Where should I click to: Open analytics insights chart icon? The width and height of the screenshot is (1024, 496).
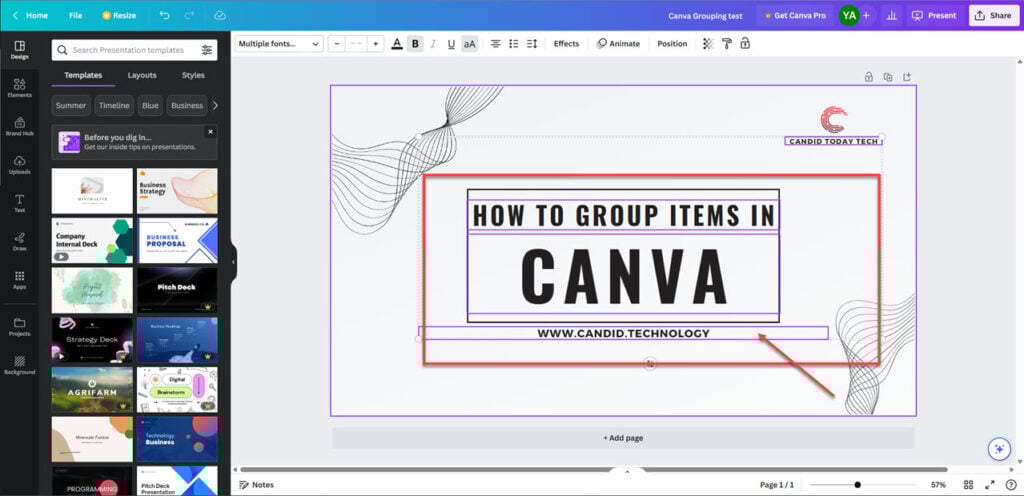(890, 15)
